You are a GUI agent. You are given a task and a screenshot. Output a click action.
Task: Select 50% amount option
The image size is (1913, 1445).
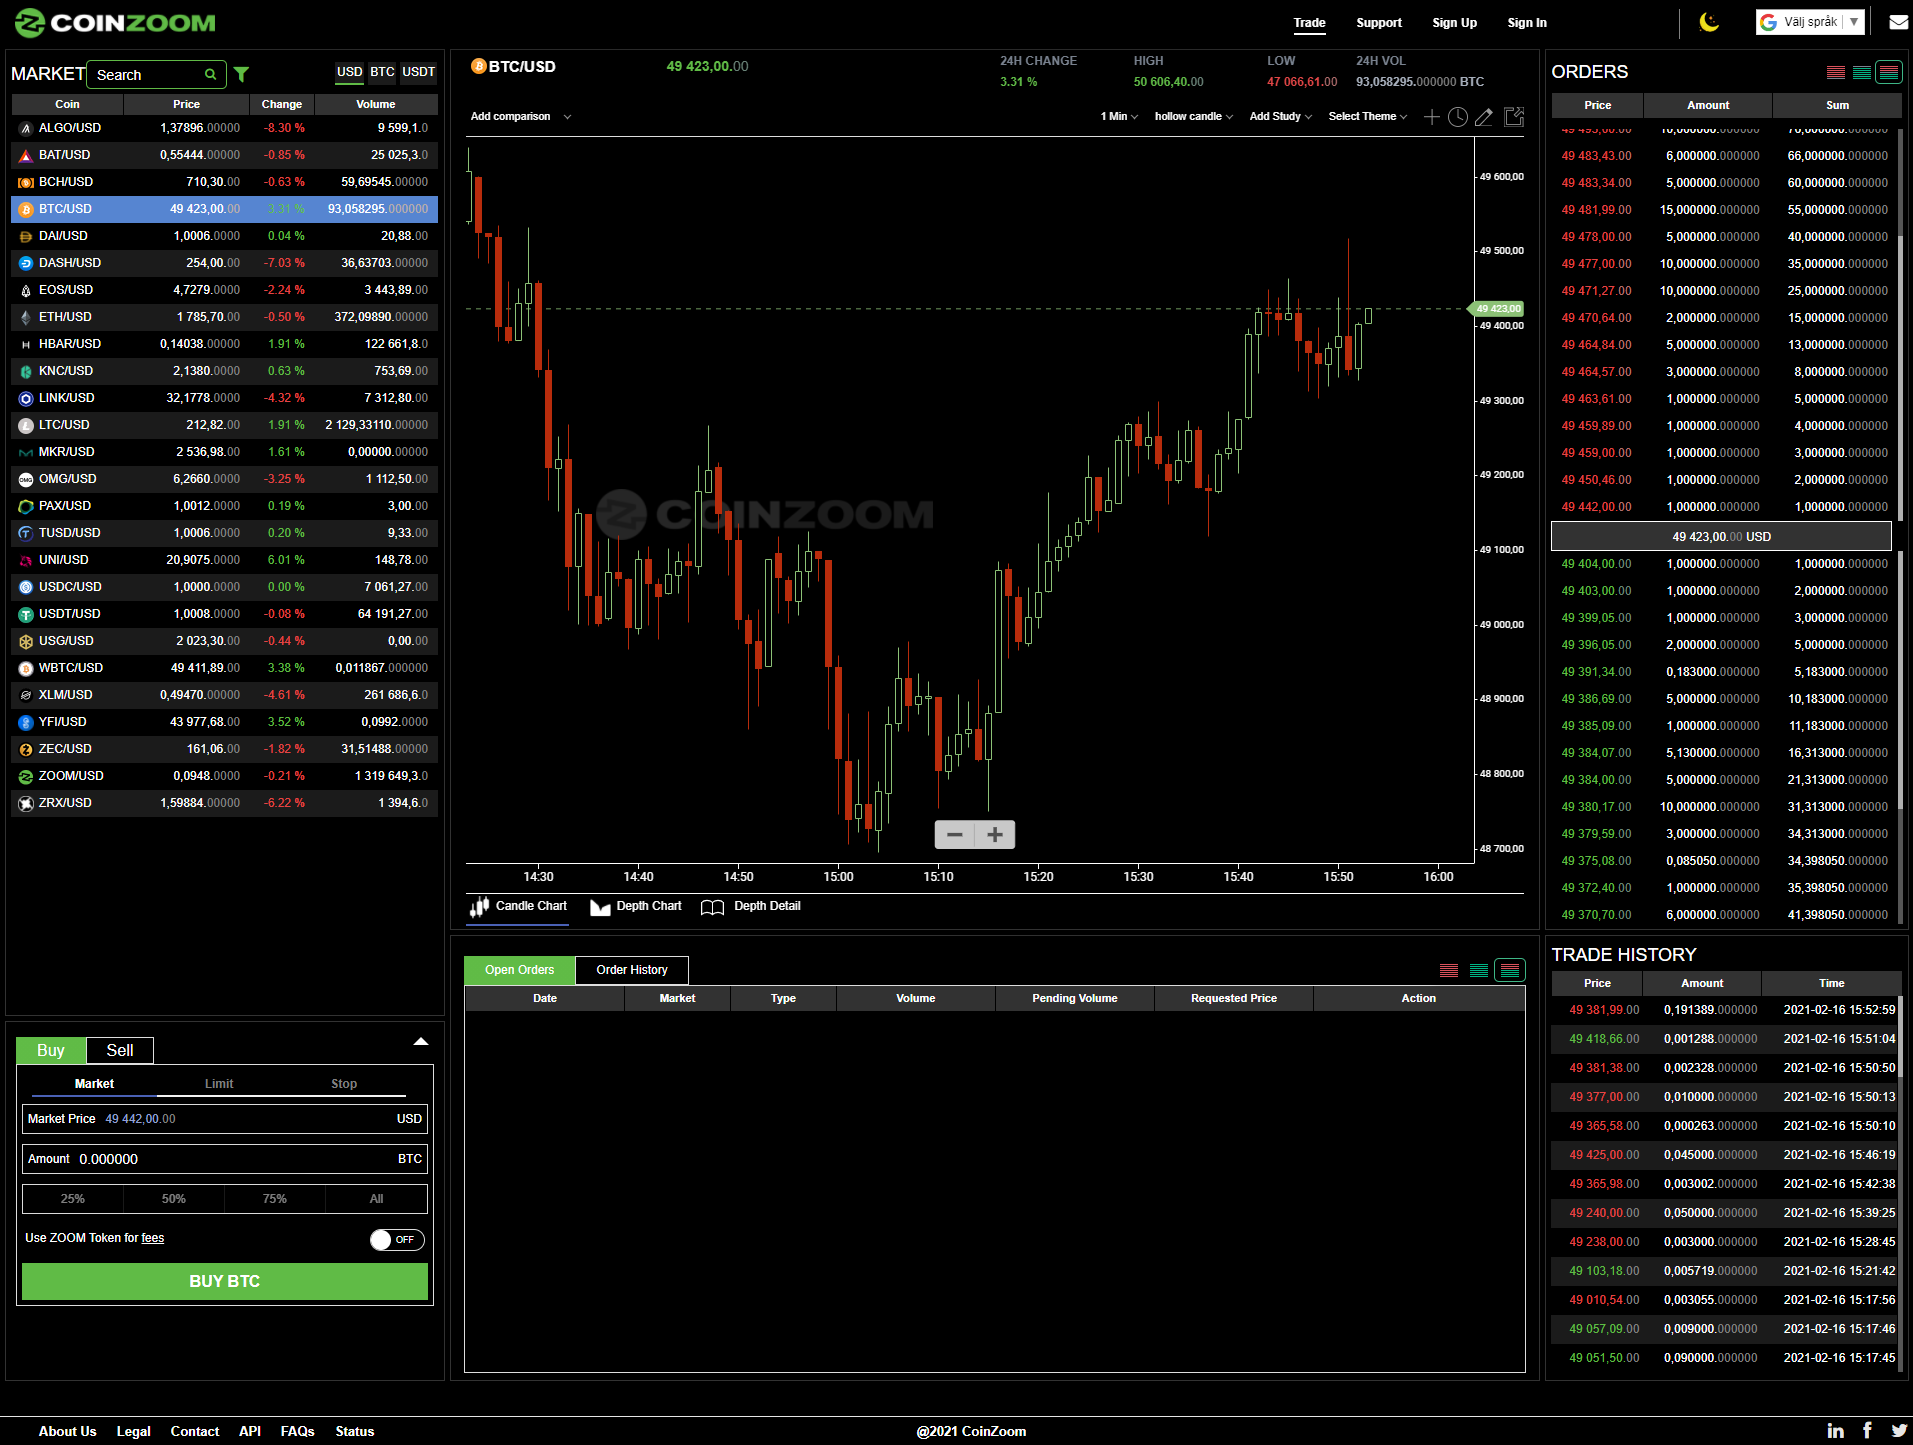tap(174, 1199)
